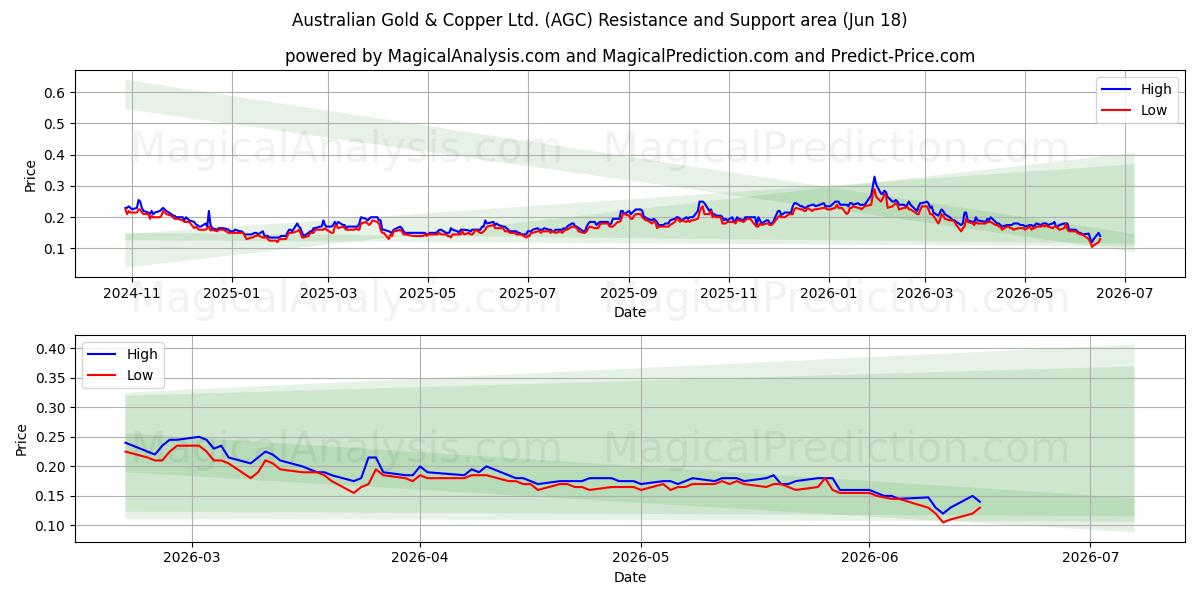This screenshot has width=1200, height=600.
Task: Click the '2026-03' tick label on the bottom chart
Action: [192, 558]
